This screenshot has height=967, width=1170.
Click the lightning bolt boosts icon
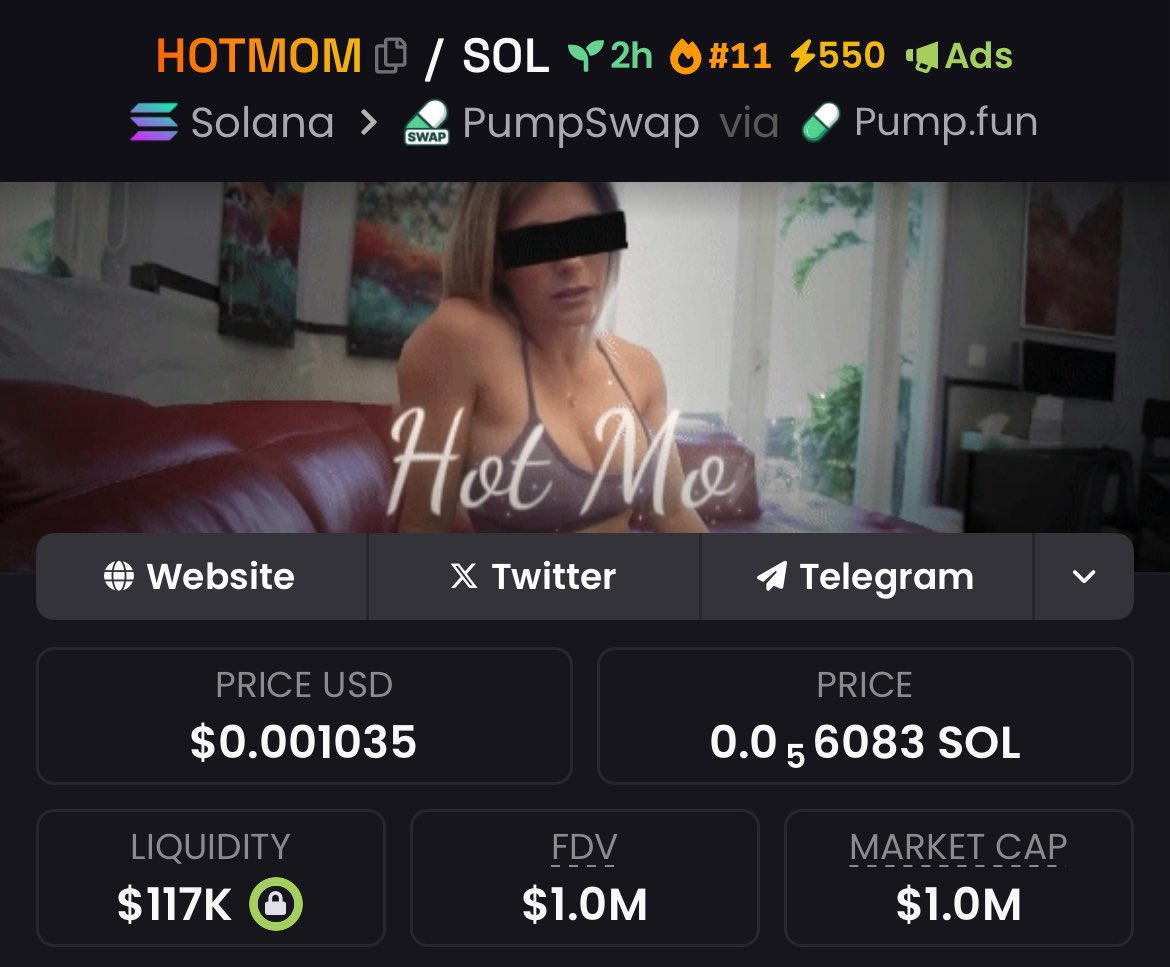[x=803, y=56]
